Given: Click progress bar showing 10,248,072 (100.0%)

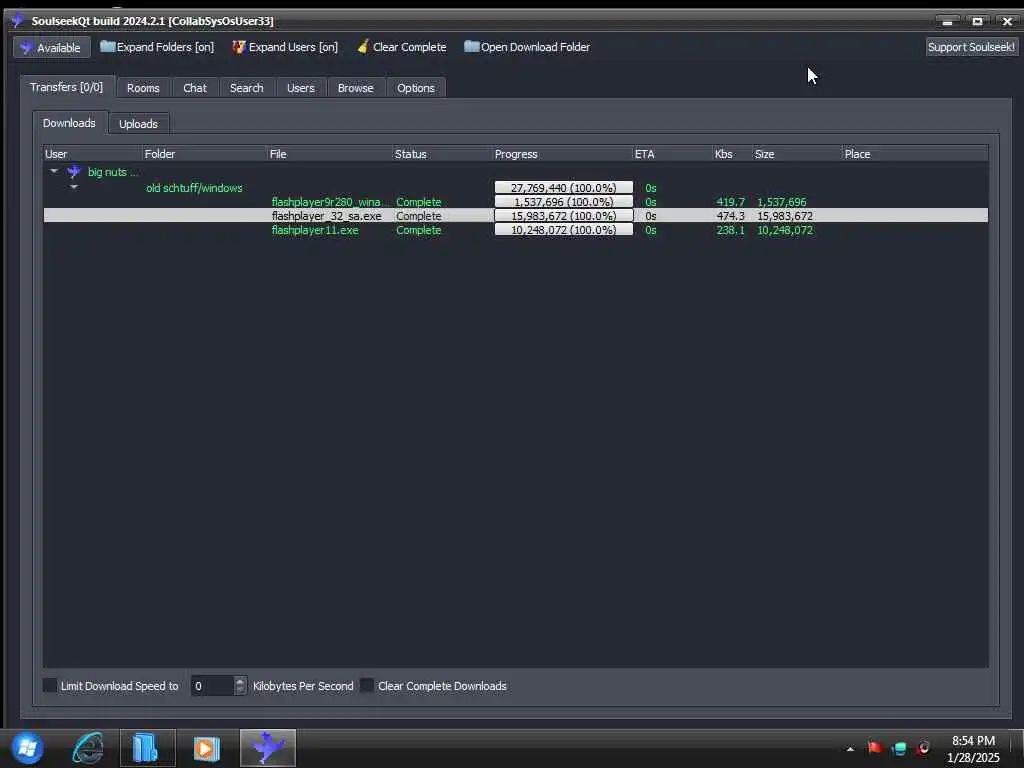Looking at the screenshot, I should 564,230.
